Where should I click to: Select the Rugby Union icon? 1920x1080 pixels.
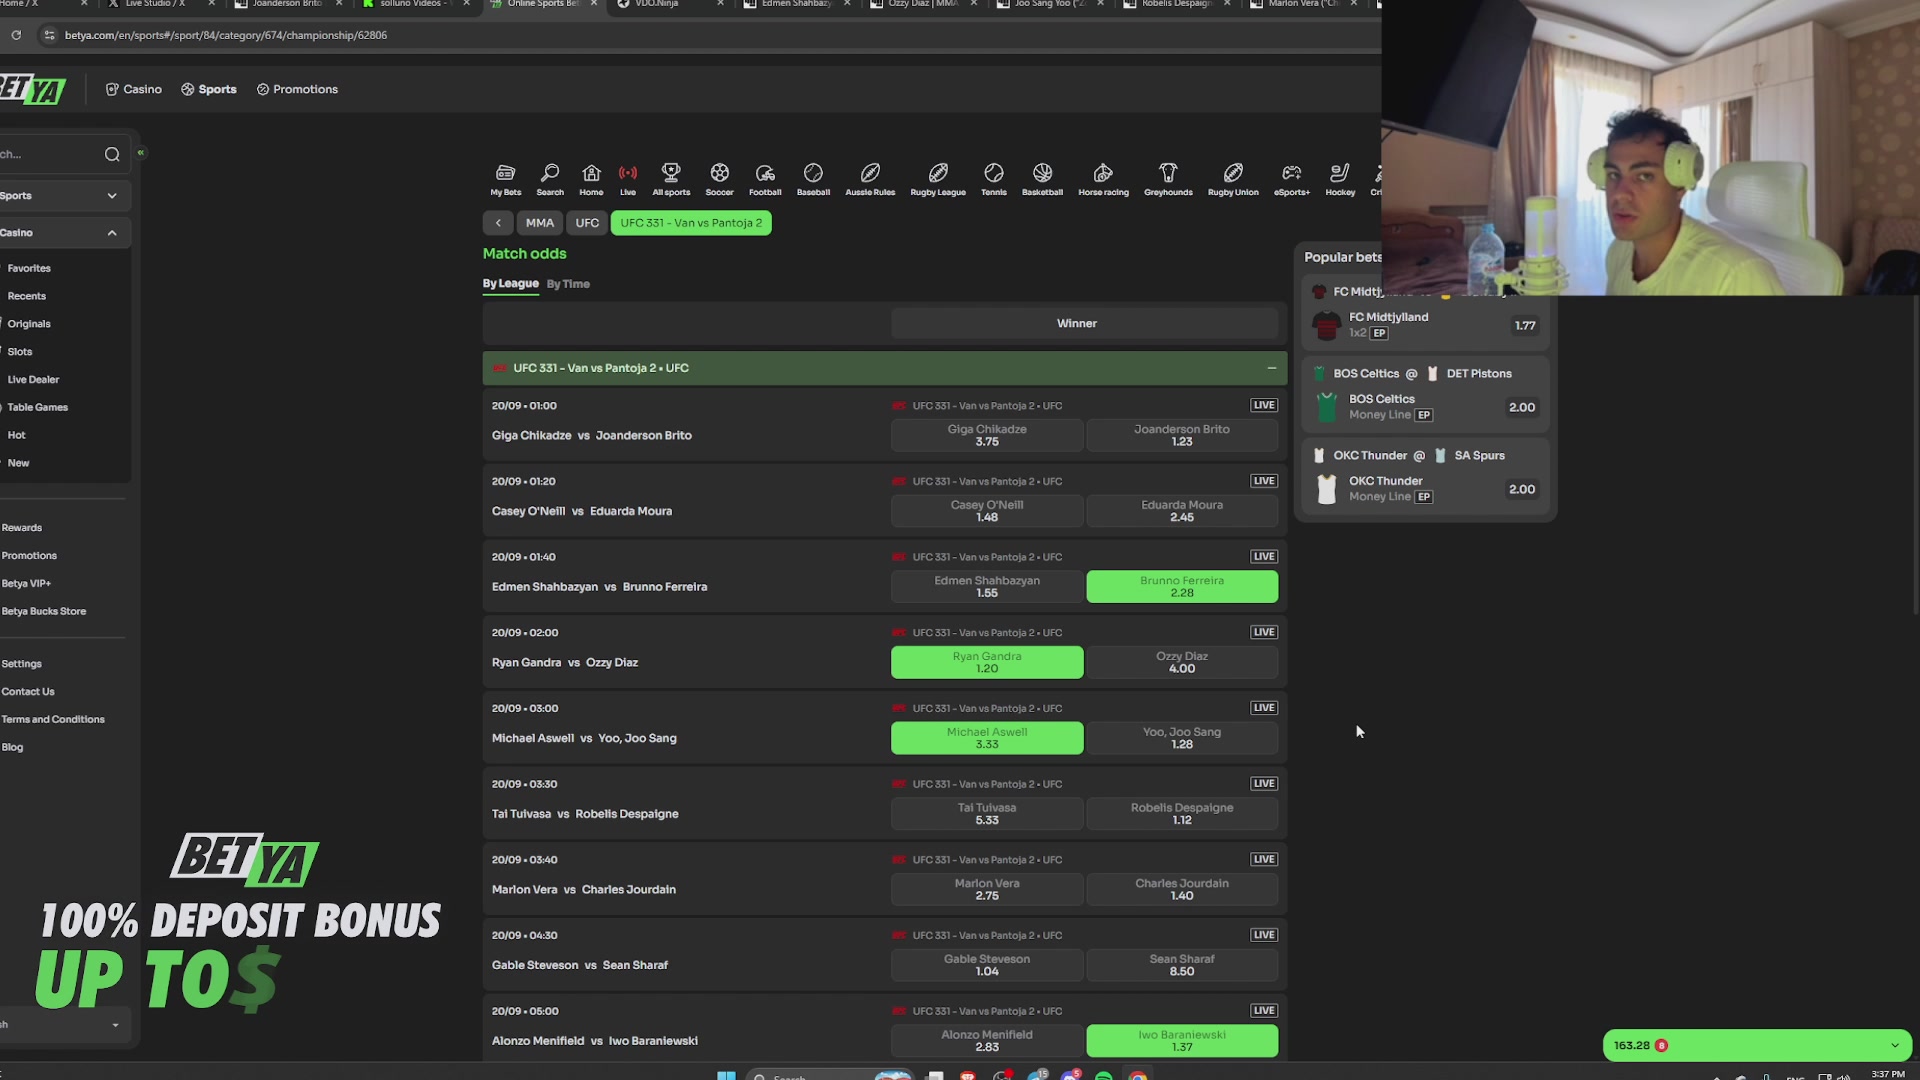point(1233,180)
